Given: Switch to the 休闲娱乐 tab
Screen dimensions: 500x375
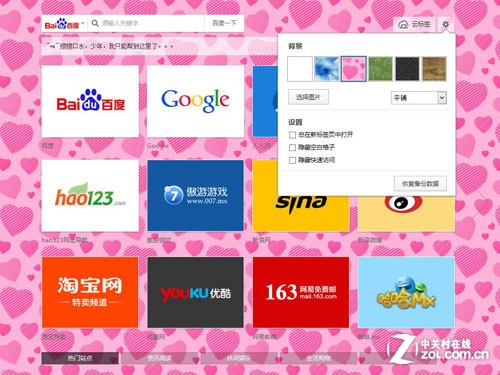Looking at the screenshot, I should point(239,358).
